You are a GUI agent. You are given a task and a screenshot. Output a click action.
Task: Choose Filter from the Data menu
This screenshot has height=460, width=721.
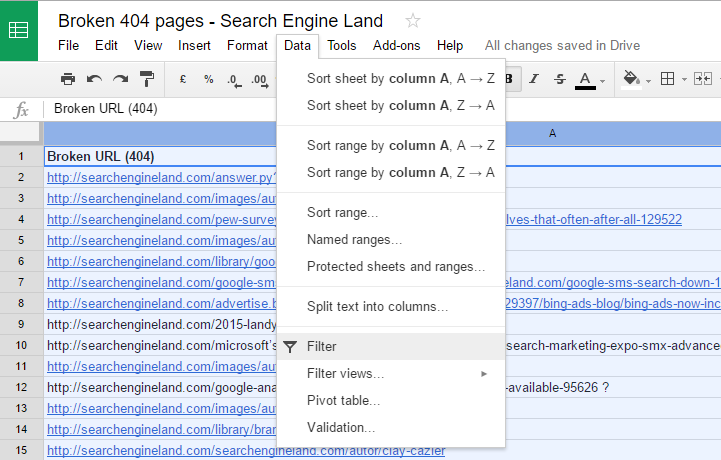(x=322, y=346)
